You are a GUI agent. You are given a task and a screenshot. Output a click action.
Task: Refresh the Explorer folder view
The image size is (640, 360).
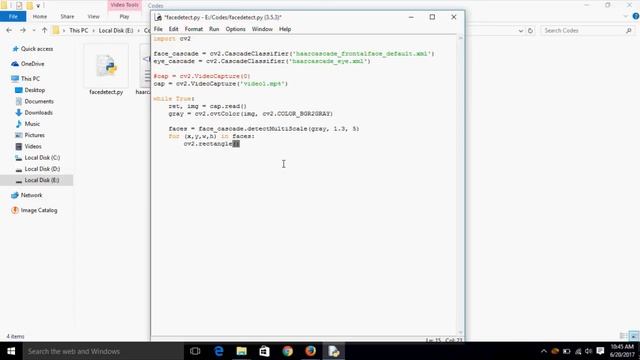tap(530, 31)
